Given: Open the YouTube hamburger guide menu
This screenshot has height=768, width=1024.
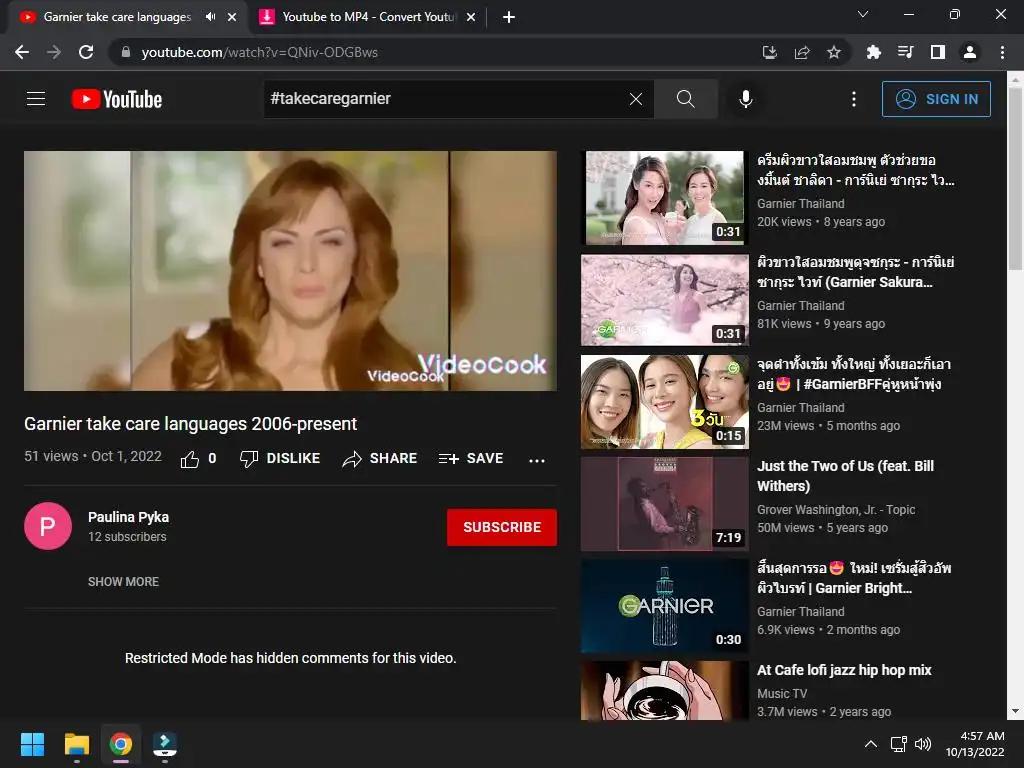Looking at the screenshot, I should (36, 99).
